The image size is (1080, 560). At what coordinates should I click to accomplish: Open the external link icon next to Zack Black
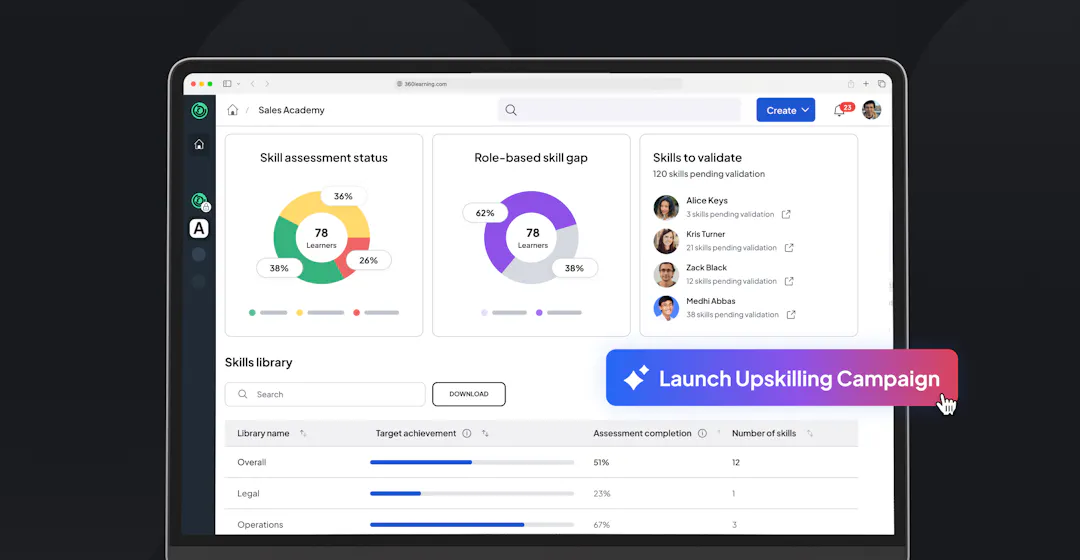[789, 281]
